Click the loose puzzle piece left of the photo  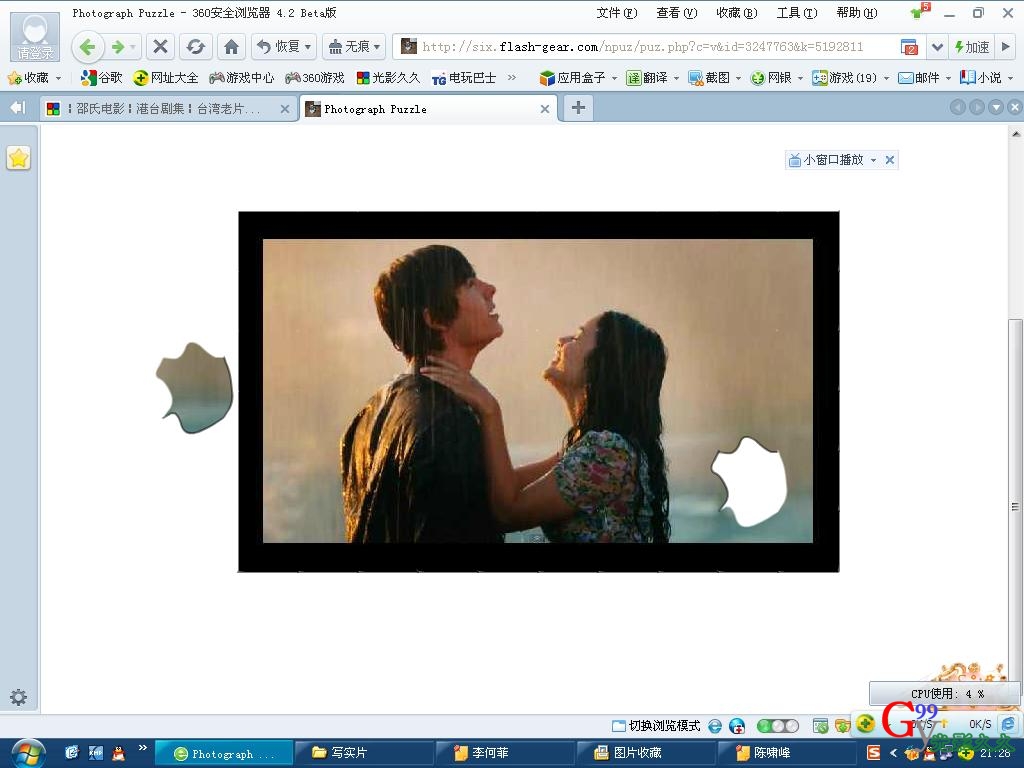pyautogui.click(x=195, y=388)
